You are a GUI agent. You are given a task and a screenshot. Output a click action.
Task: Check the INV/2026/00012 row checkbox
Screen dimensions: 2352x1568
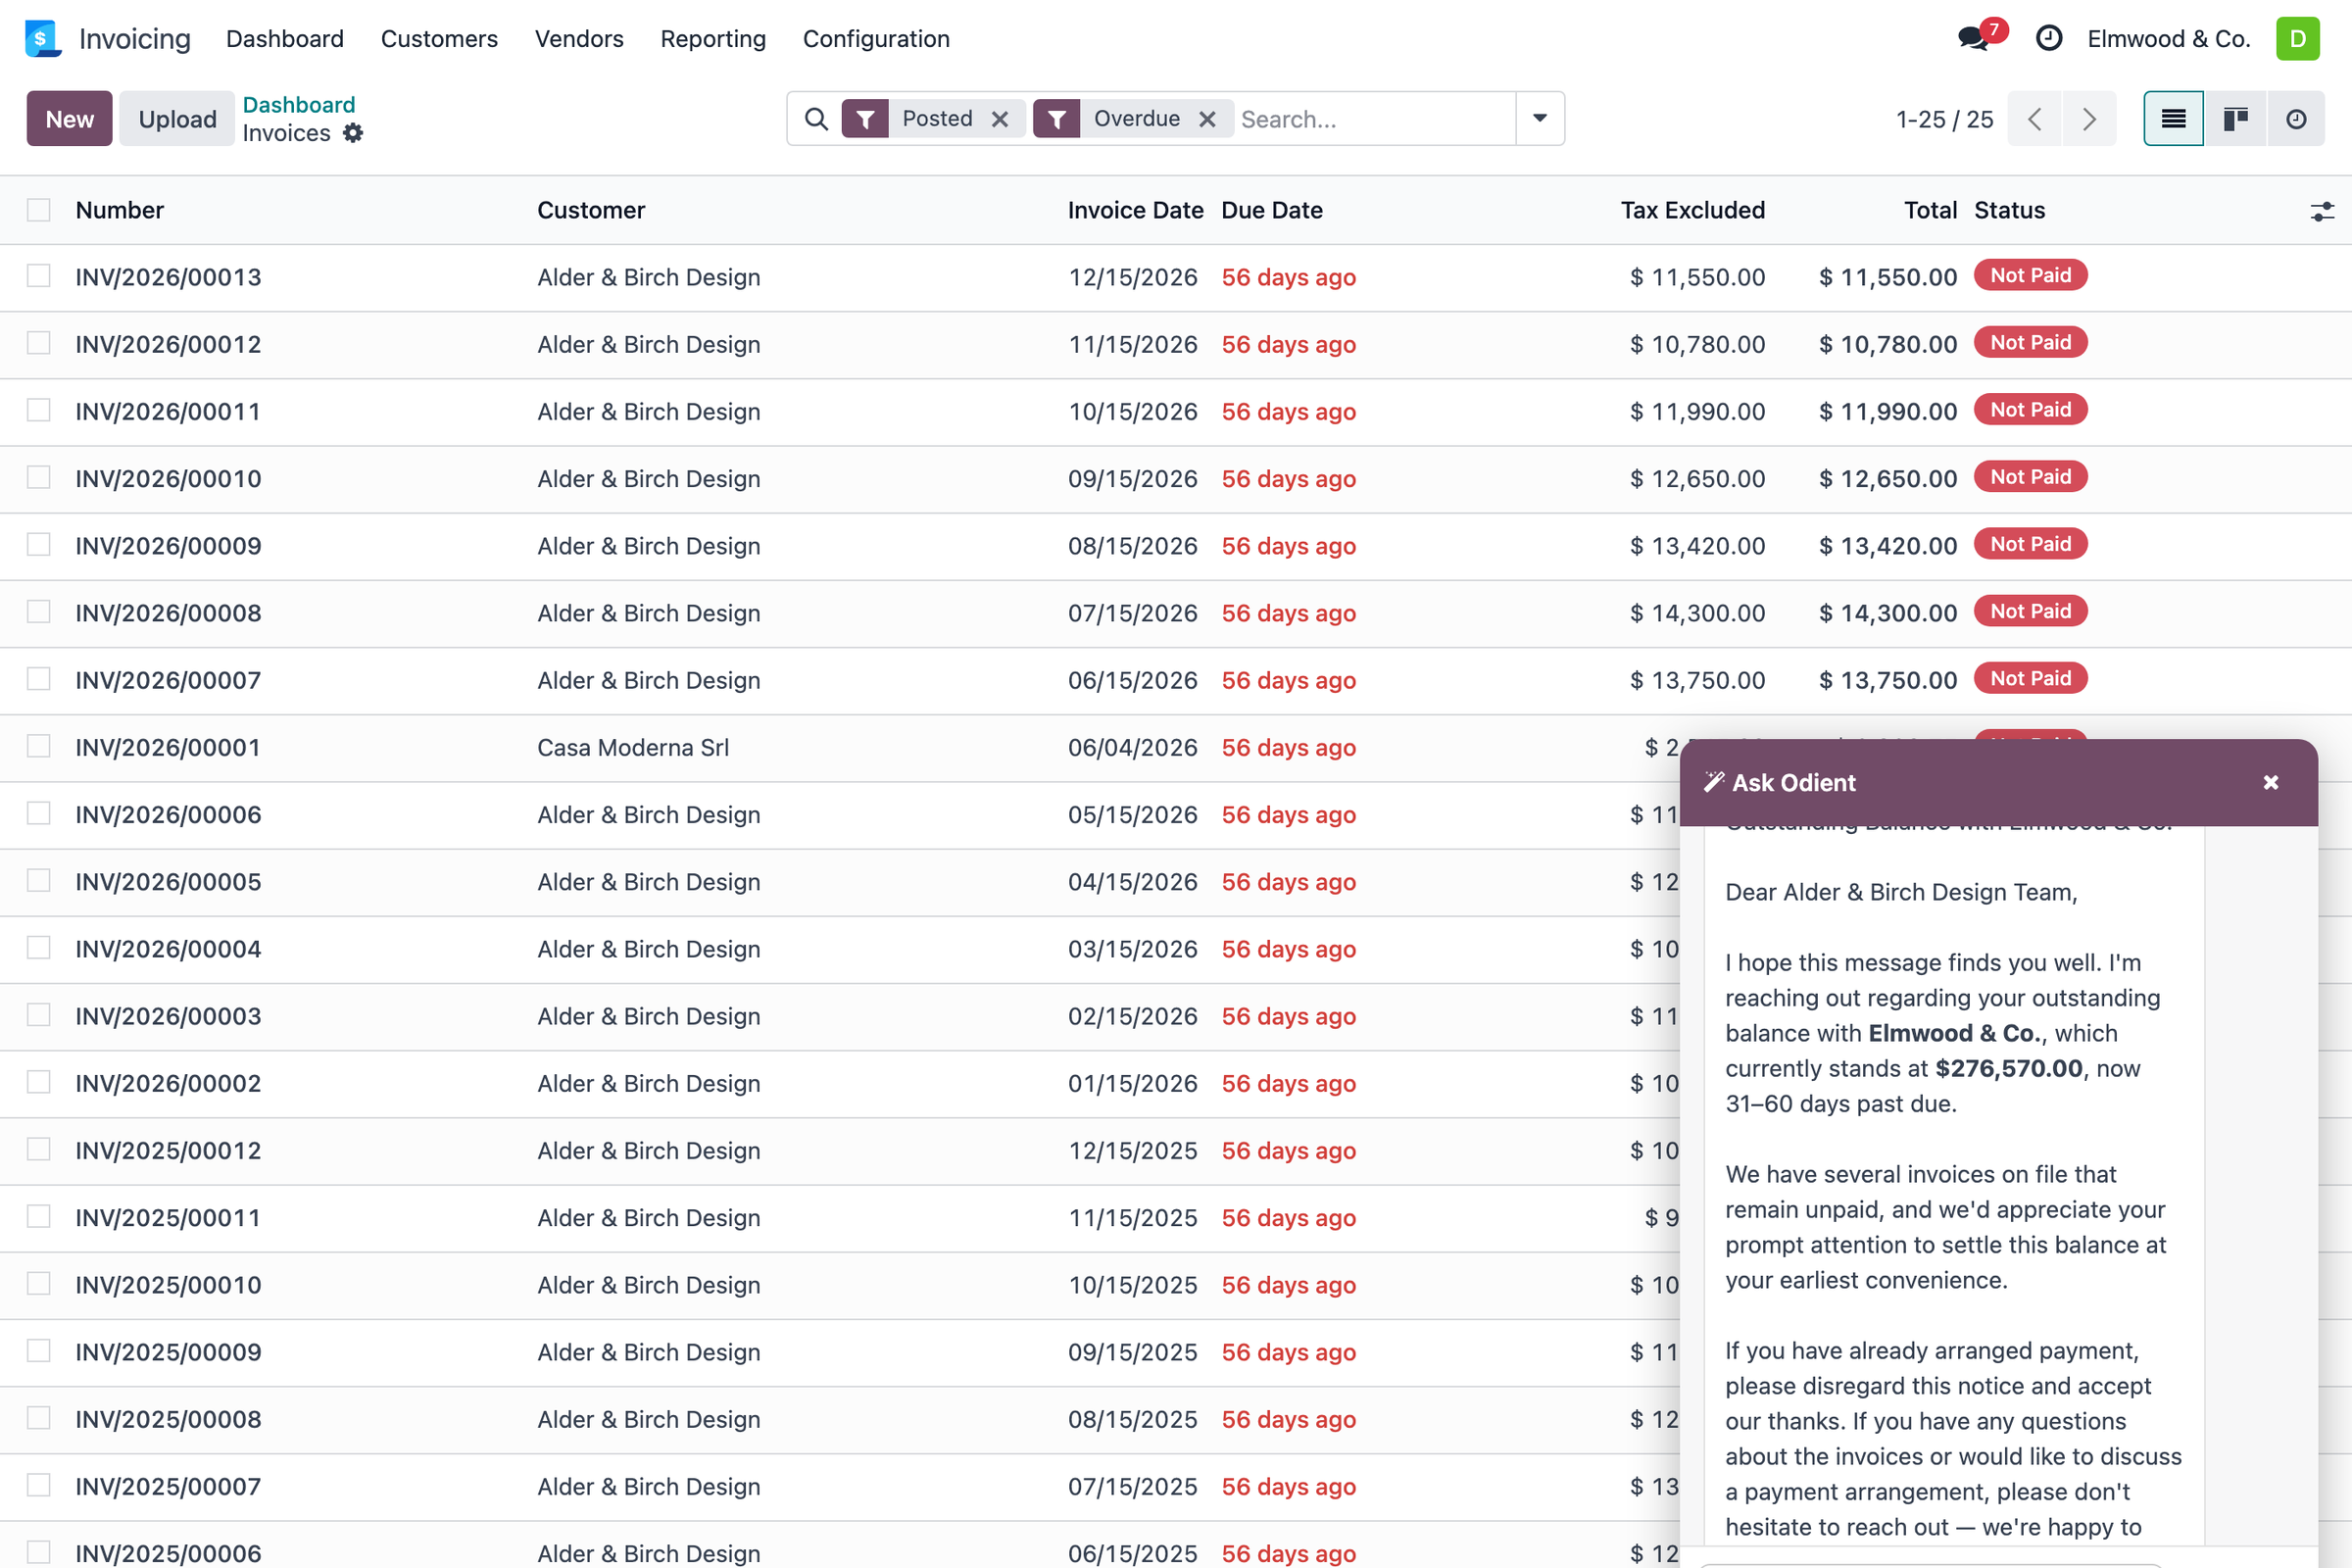(x=39, y=343)
